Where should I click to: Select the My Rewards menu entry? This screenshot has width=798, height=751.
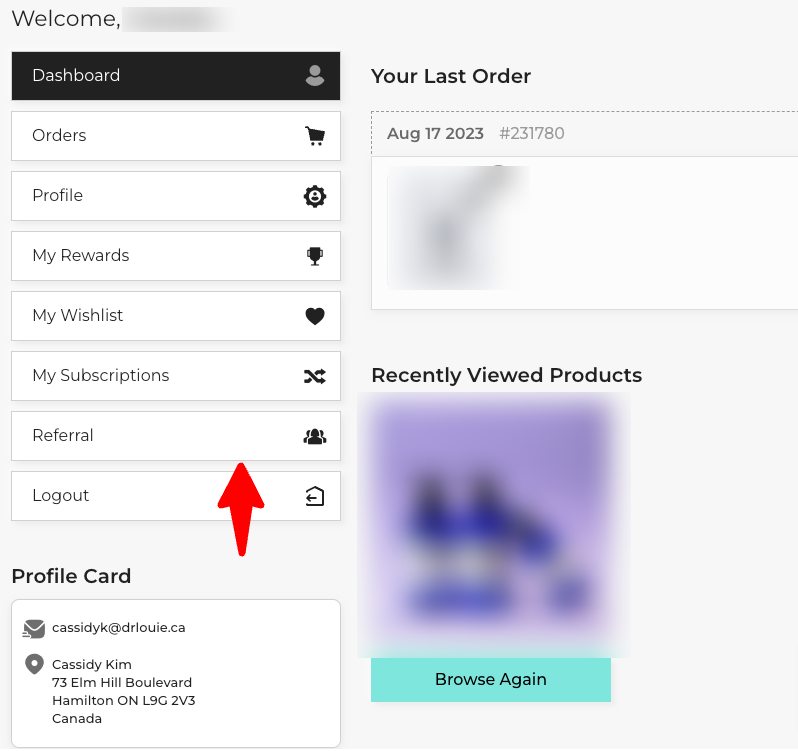[176, 256]
